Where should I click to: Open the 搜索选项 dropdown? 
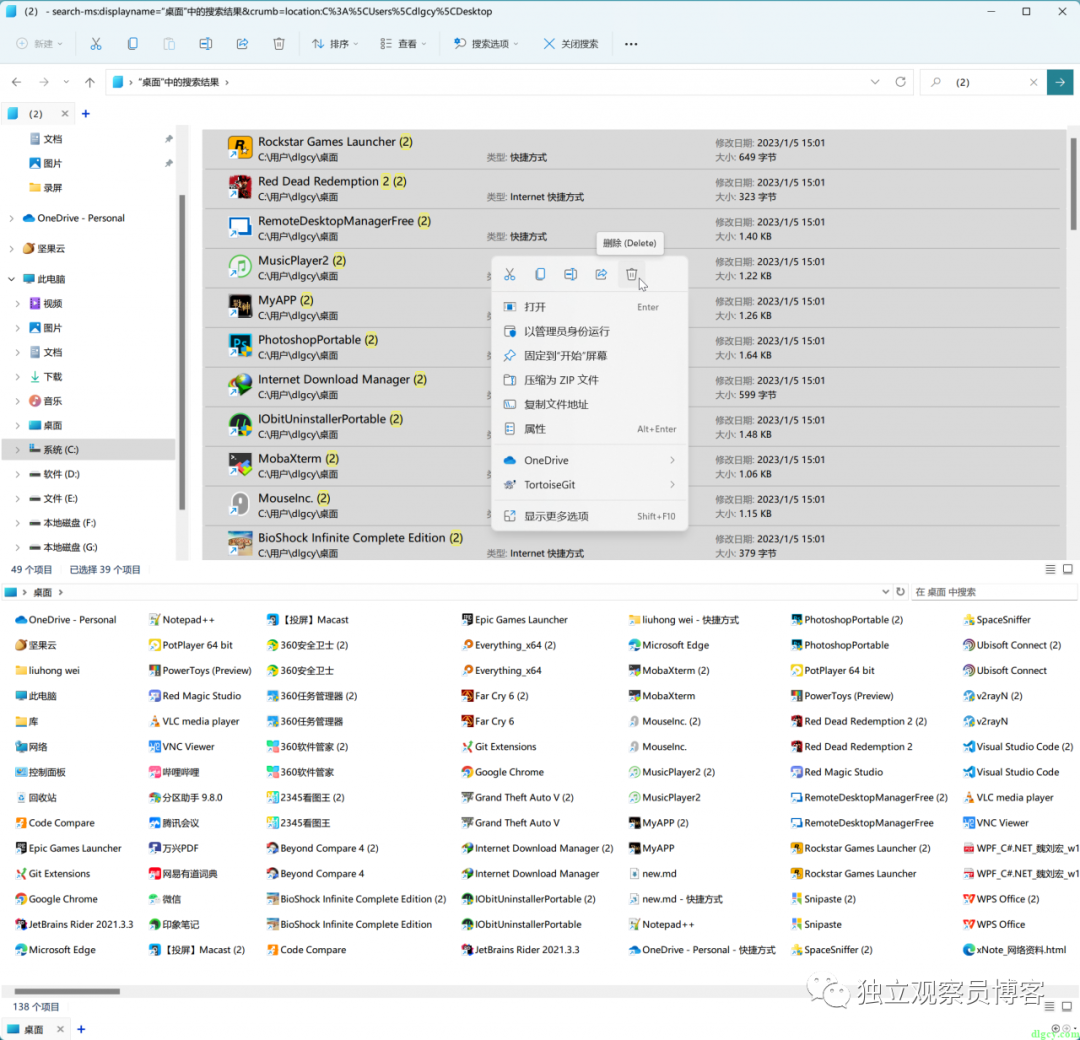[486, 43]
